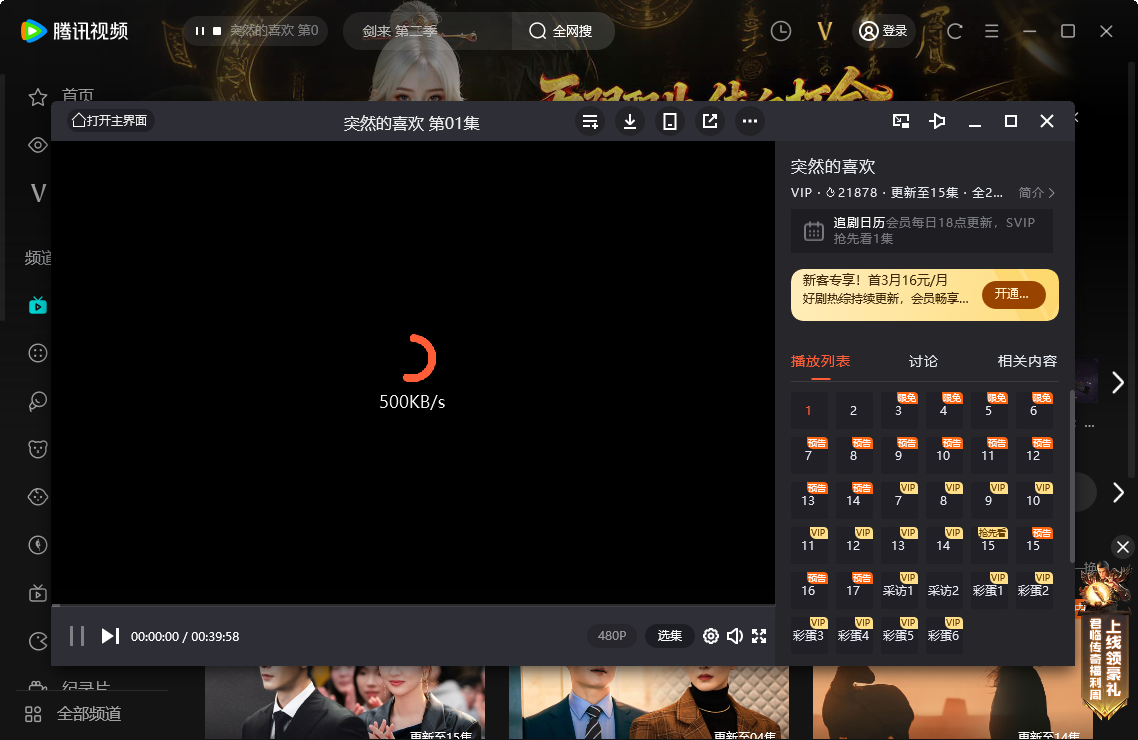Open the 选集 episode selector
Image resolution: width=1138 pixels, height=740 pixels.
[x=669, y=636]
